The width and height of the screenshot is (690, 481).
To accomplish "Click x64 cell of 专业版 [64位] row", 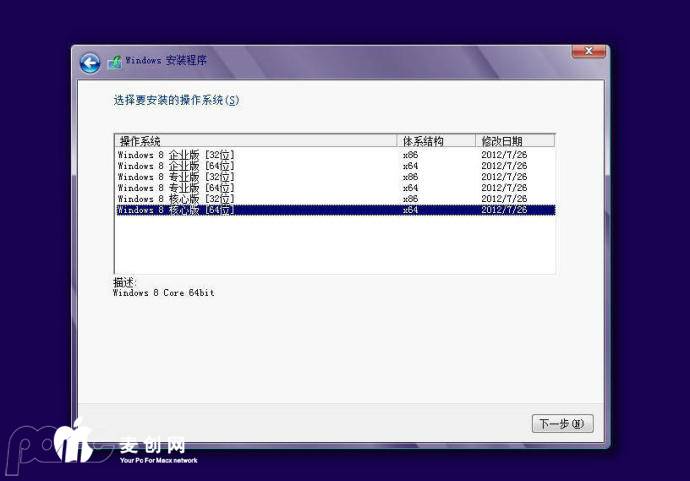I will click(x=410, y=188).
